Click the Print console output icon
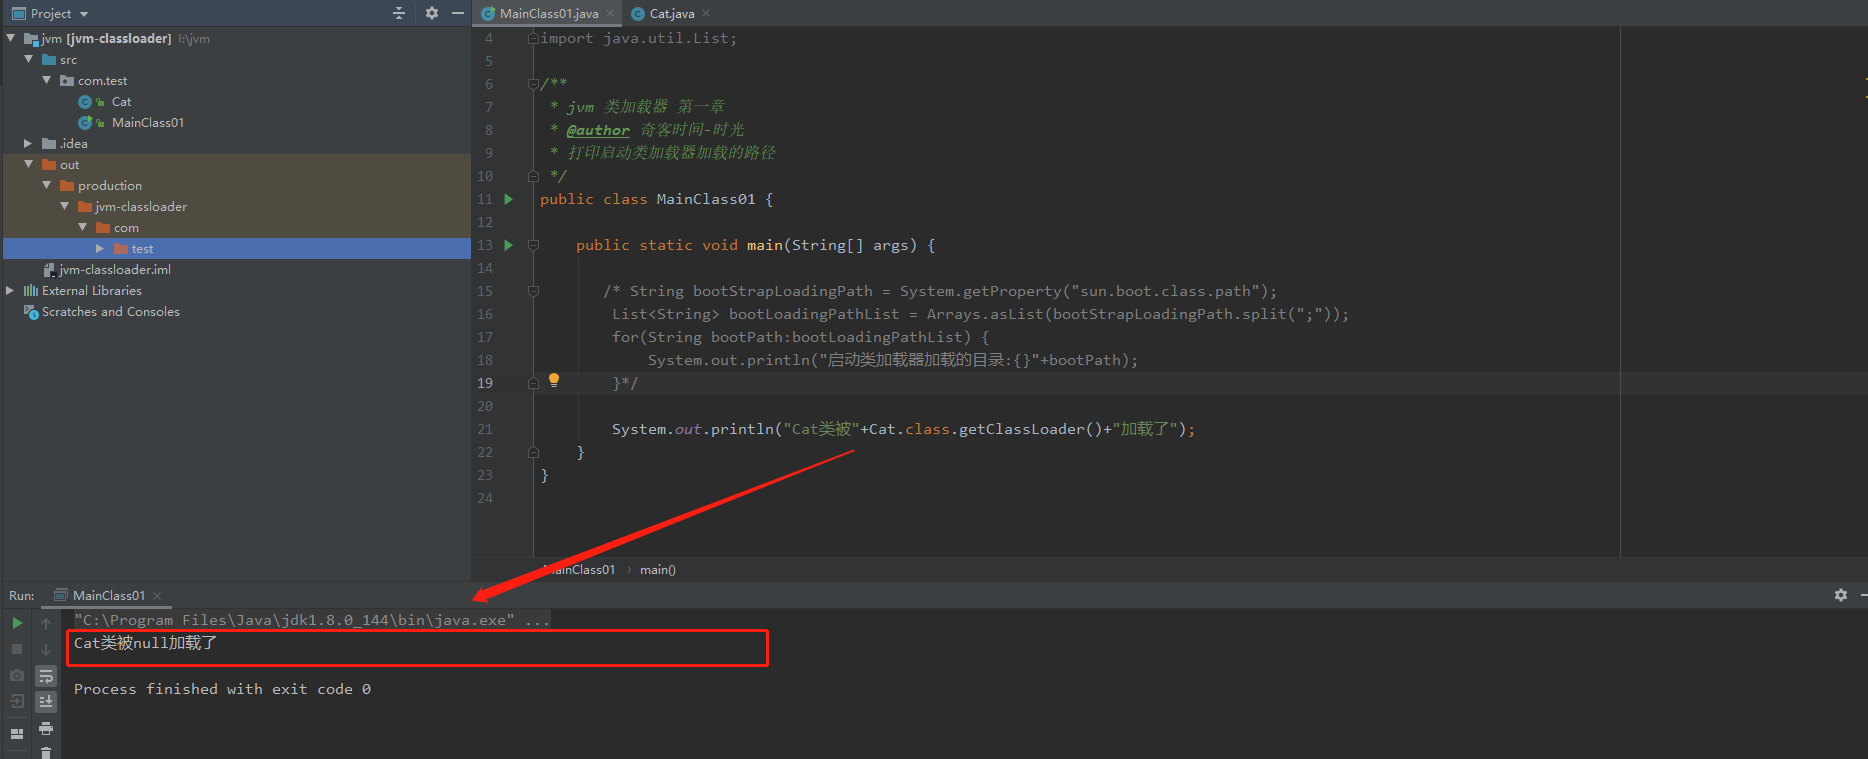 click(46, 728)
